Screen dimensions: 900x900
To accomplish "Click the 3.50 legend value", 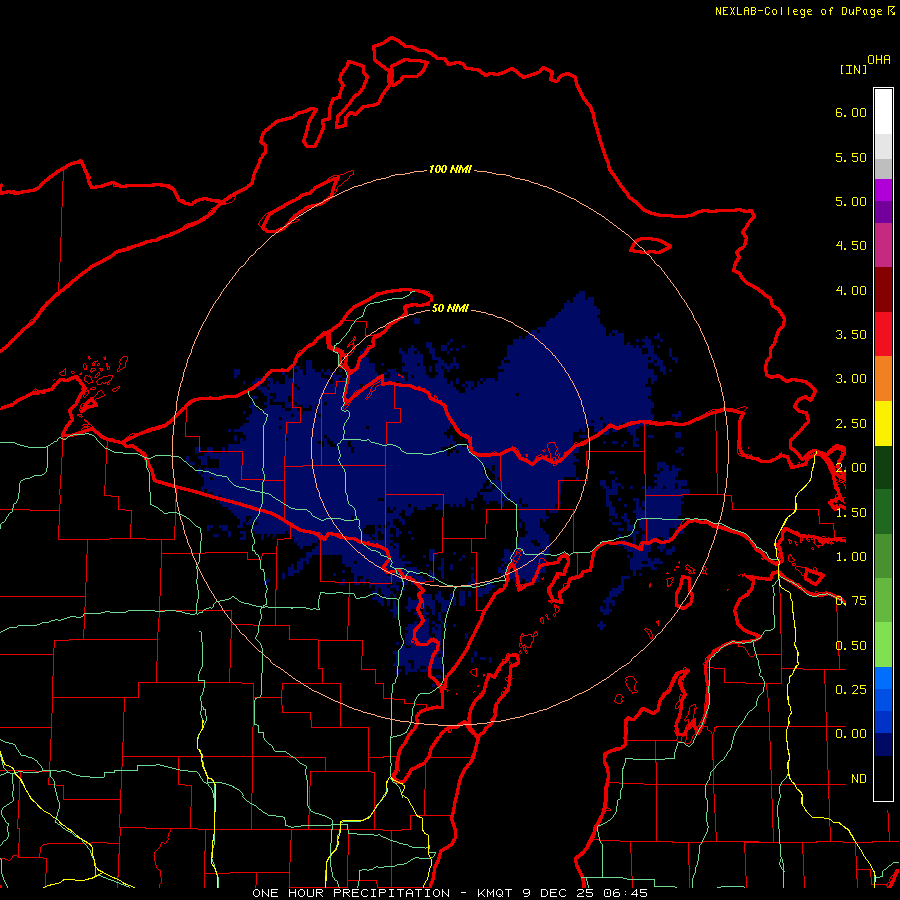I will tap(851, 335).
